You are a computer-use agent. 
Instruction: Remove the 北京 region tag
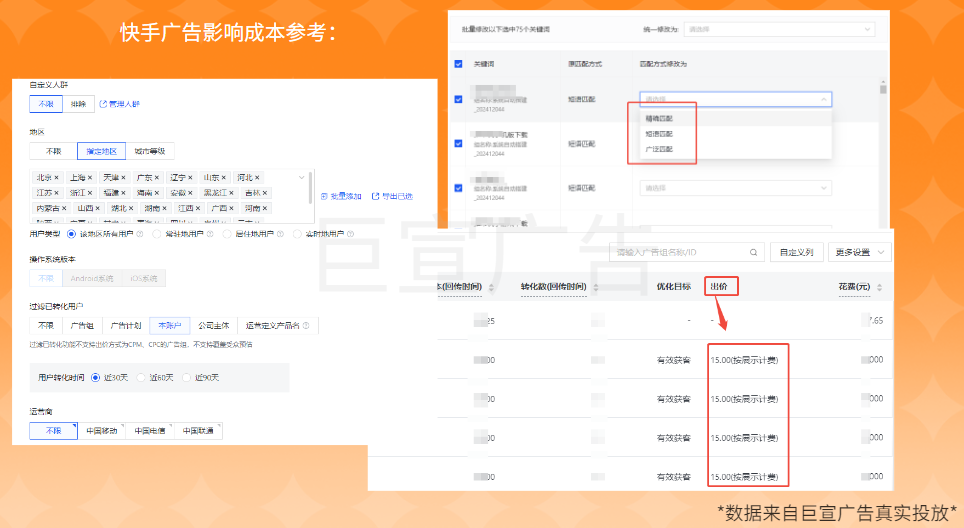coord(57,178)
